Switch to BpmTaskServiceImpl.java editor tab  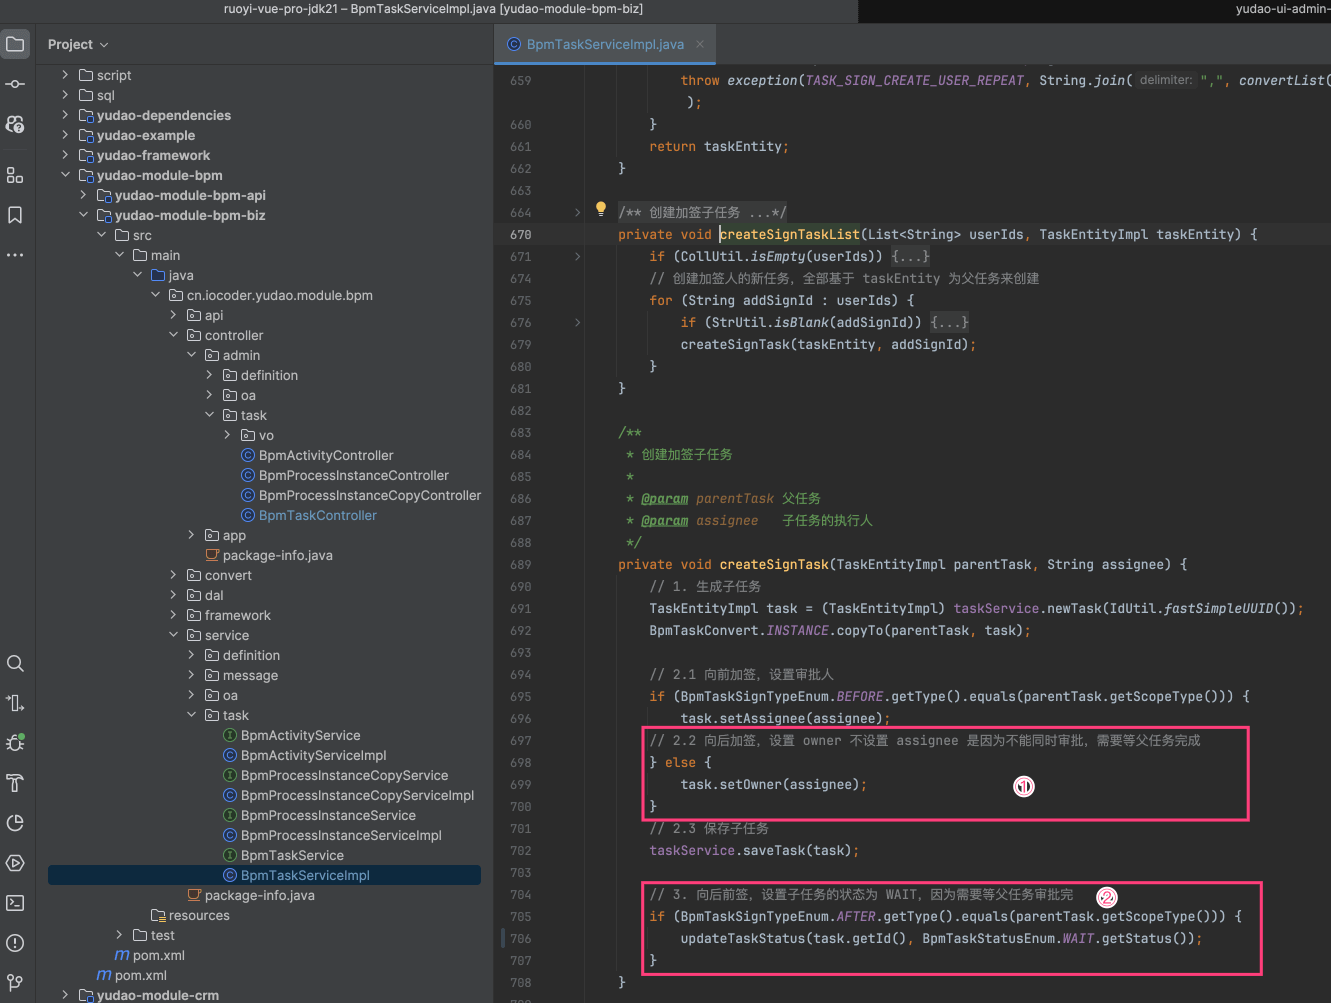(x=604, y=44)
